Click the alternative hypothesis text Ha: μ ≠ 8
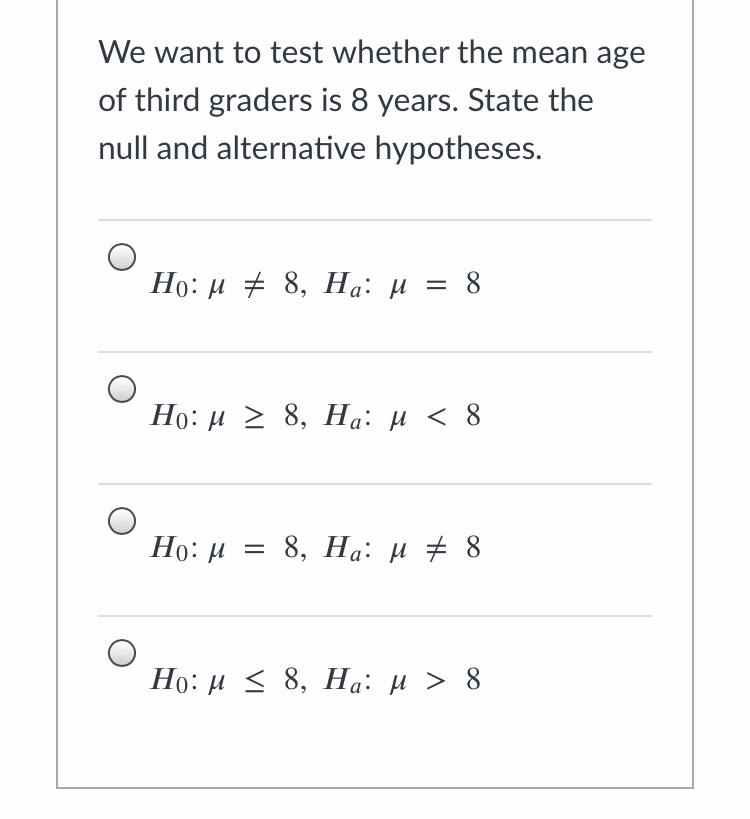The image size is (750, 819). [x=405, y=550]
